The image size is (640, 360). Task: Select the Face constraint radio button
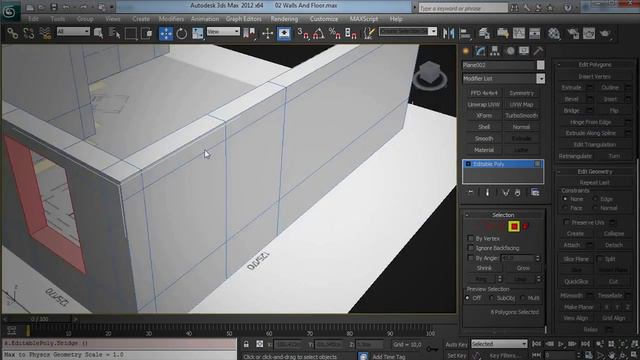pos(565,208)
